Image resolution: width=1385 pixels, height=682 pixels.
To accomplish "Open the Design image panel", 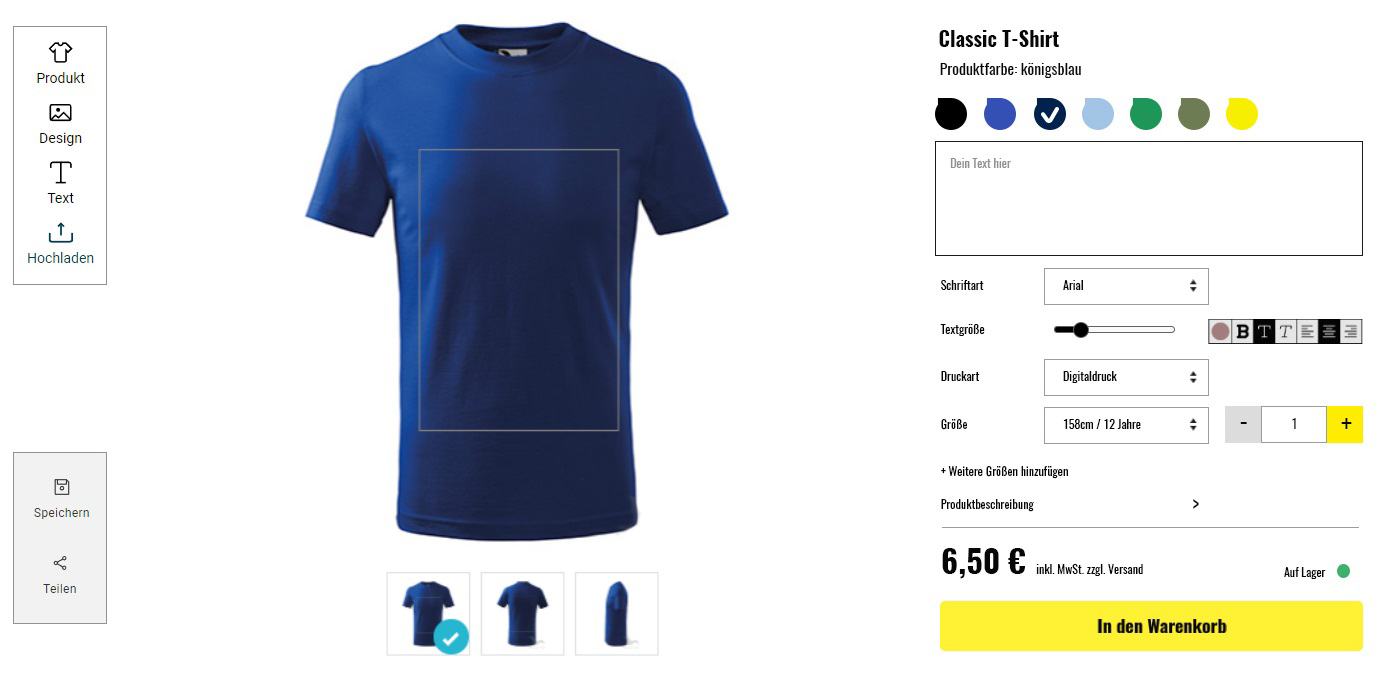I will coord(60,124).
